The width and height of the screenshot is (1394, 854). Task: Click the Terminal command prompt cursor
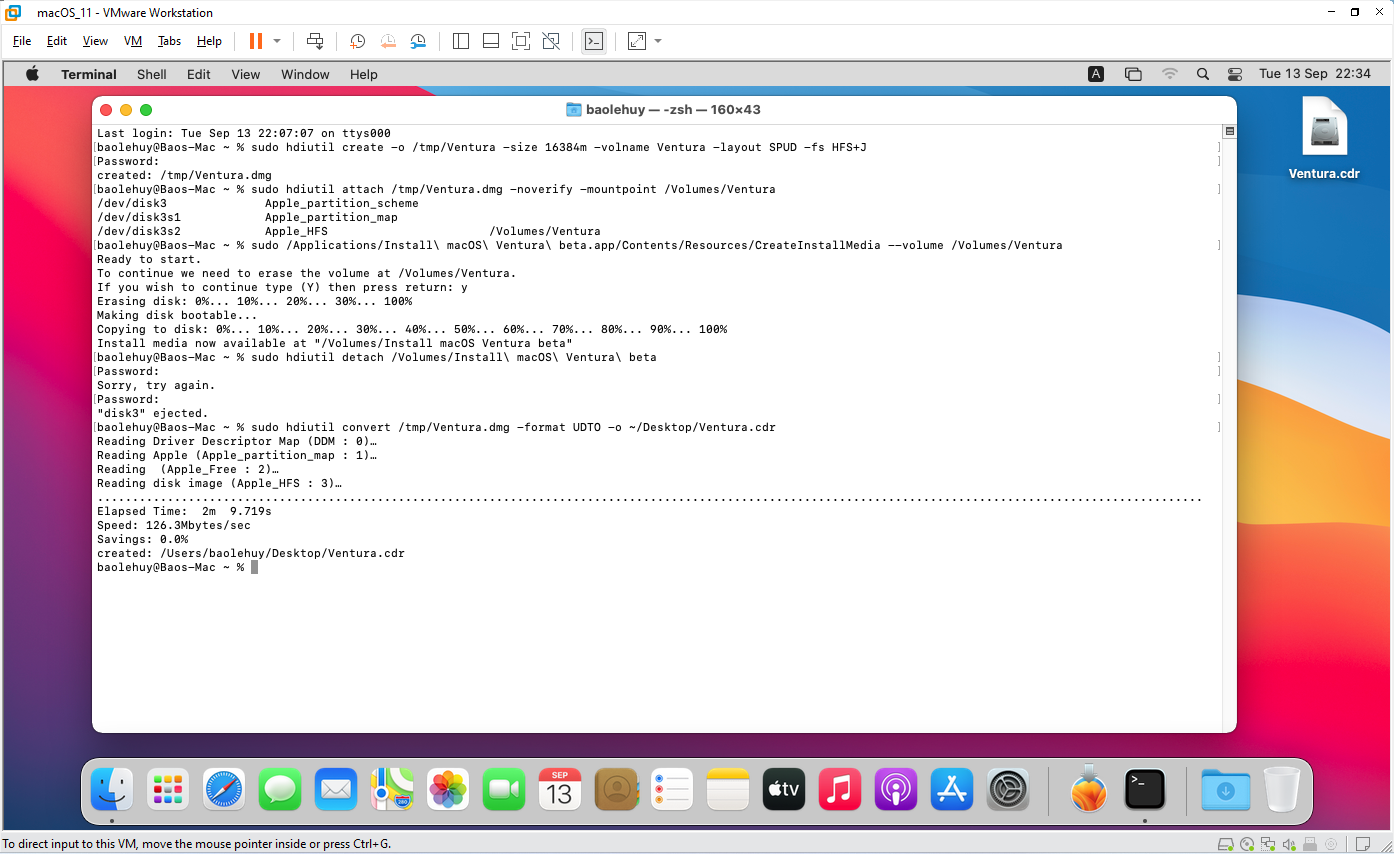[x=255, y=567]
